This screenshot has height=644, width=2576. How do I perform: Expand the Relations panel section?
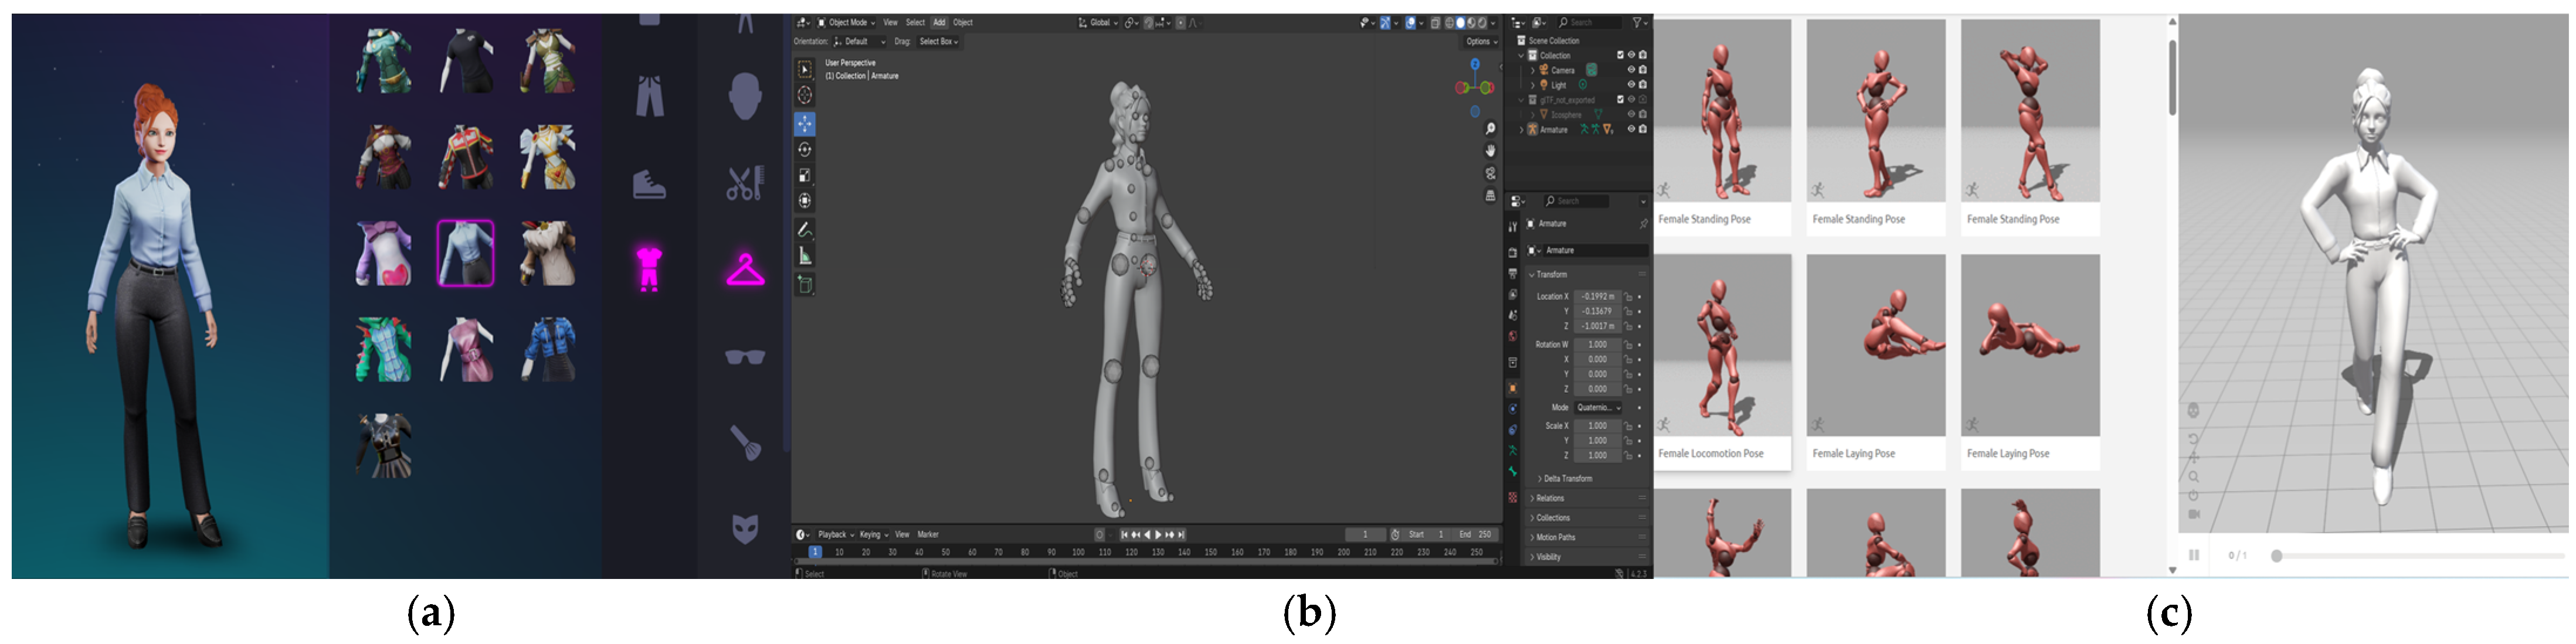pos(1550,498)
